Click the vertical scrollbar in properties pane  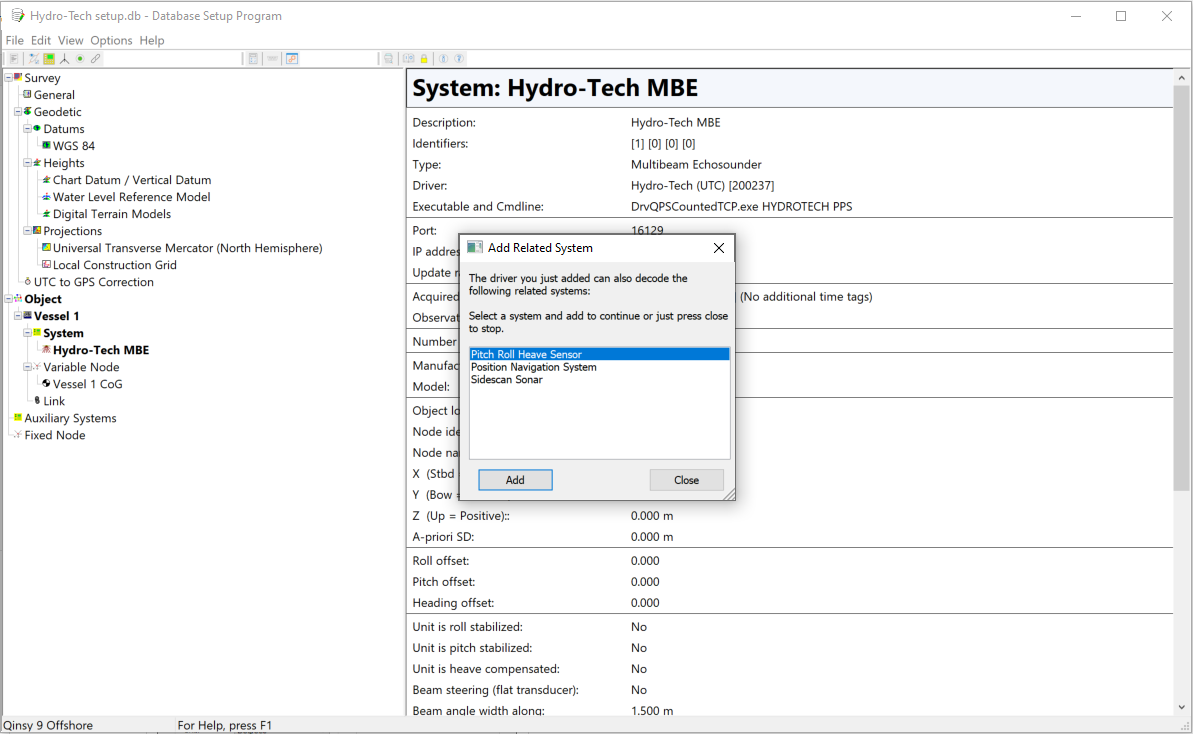click(x=1182, y=300)
